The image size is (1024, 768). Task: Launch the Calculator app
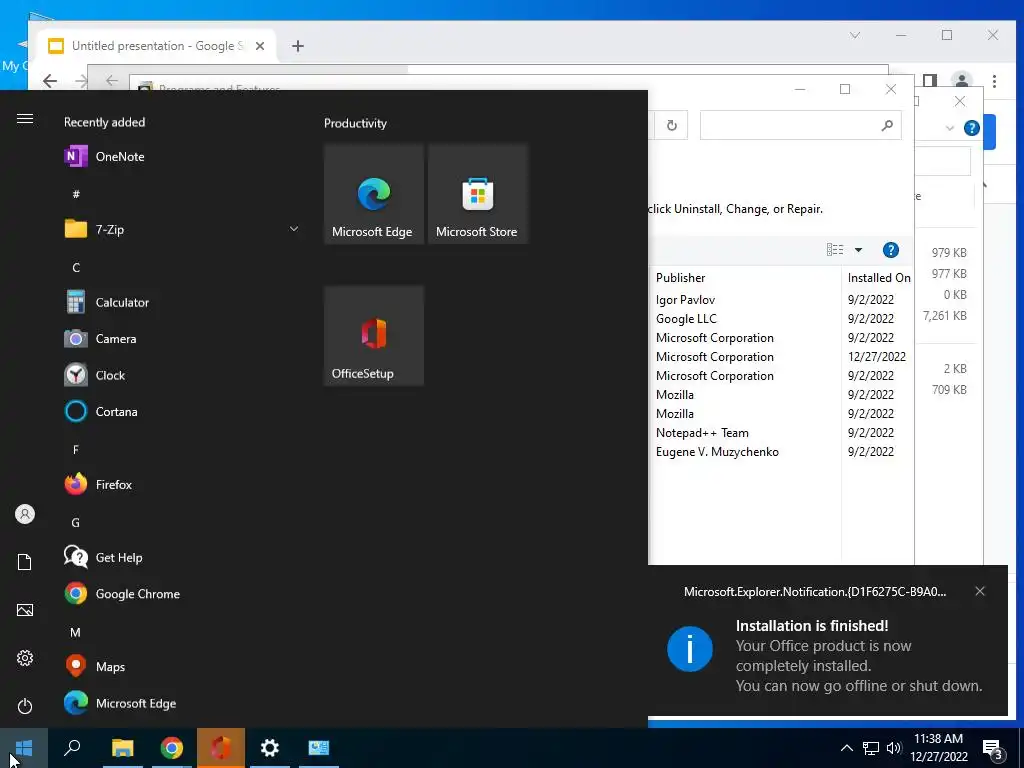pyautogui.click(x=106, y=302)
